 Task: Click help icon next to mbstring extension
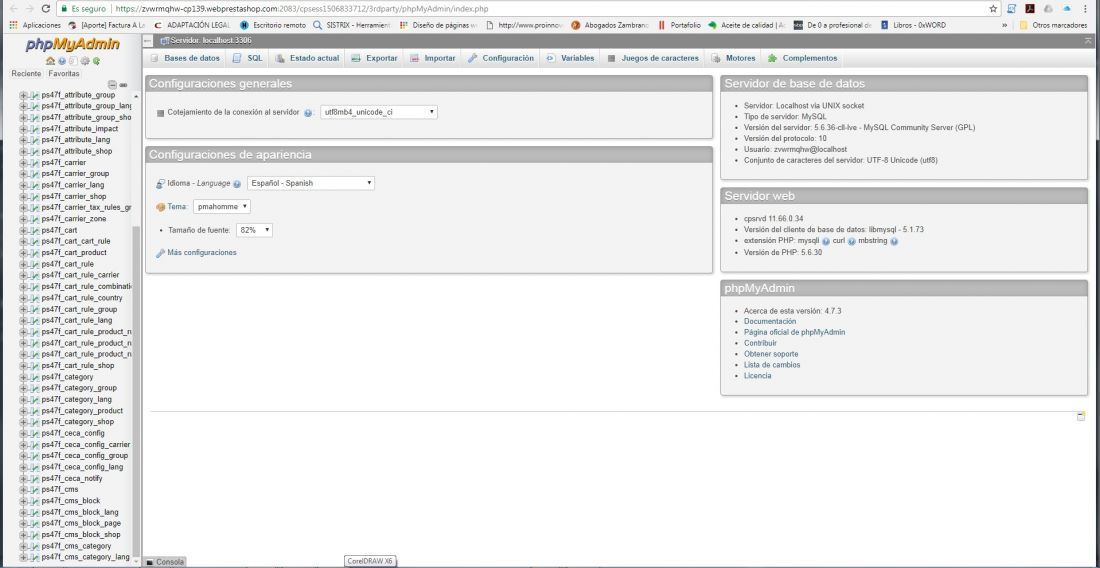(x=894, y=241)
